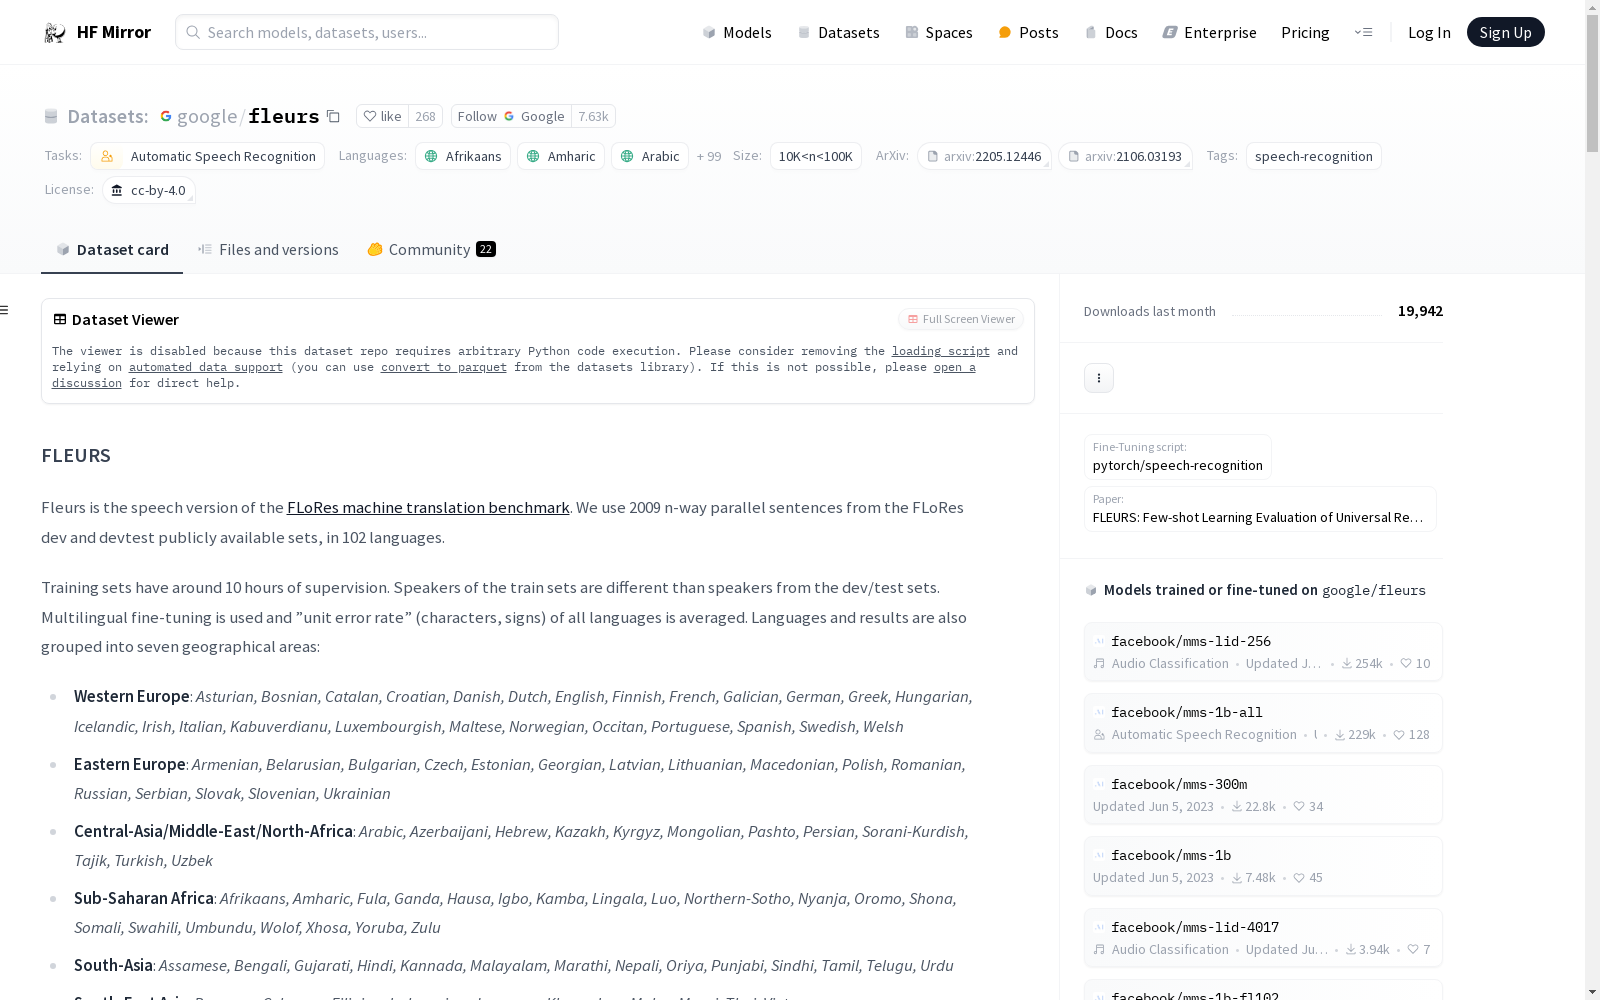Focus the search models, datasets, users field
The image size is (1600, 1000).
coord(367,32)
